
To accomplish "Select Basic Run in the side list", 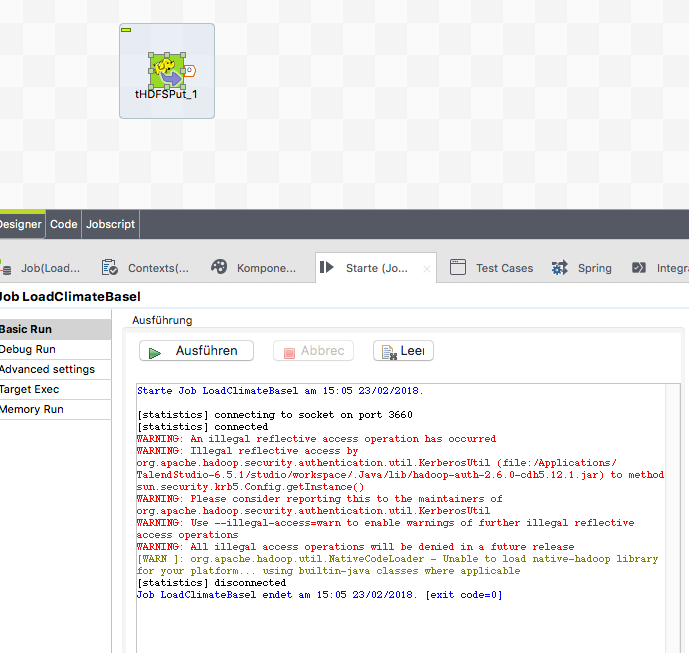I will coord(28,330).
